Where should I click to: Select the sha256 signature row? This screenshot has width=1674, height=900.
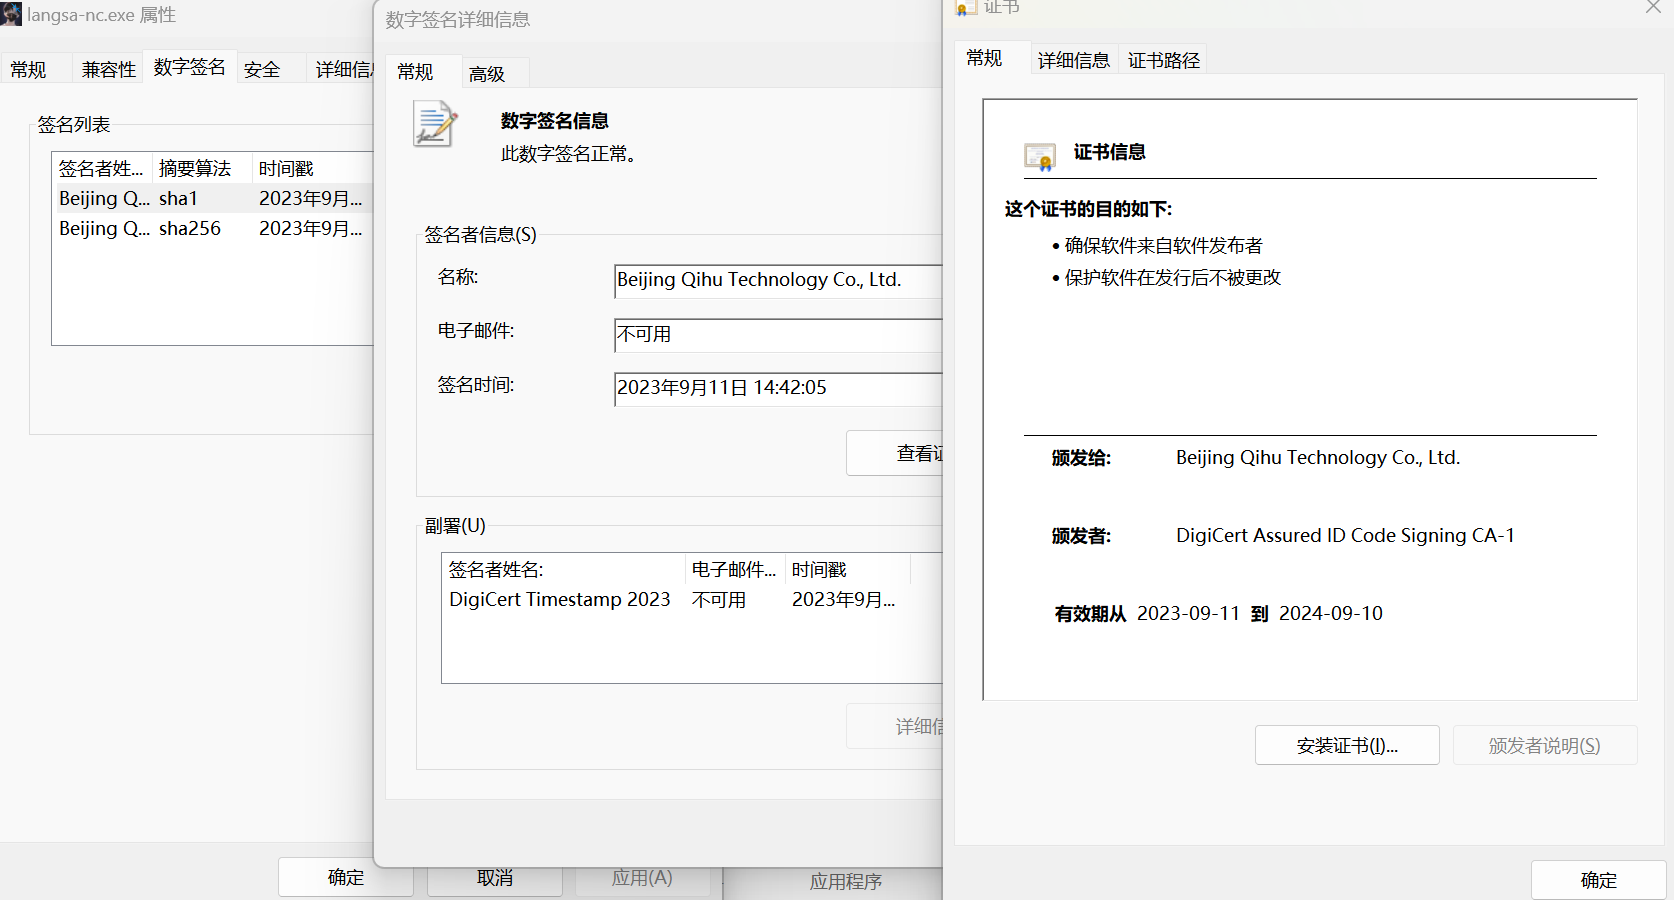(213, 228)
